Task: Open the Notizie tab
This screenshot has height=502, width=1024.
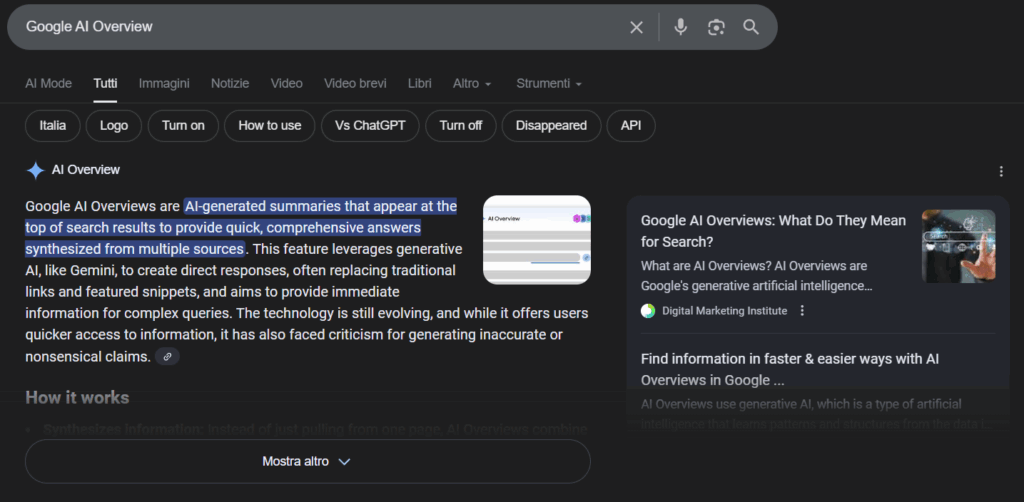Action: tap(230, 84)
